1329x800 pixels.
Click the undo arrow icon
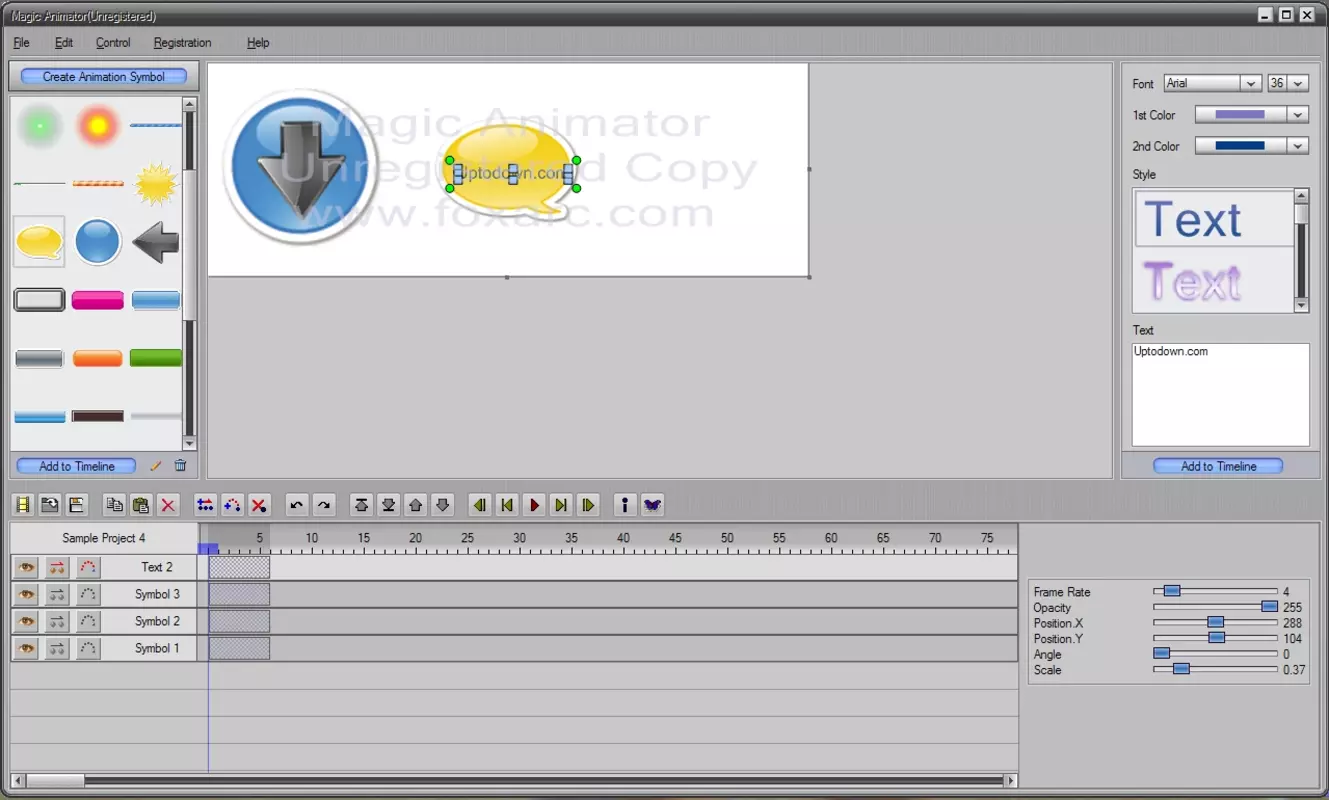tap(296, 505)
